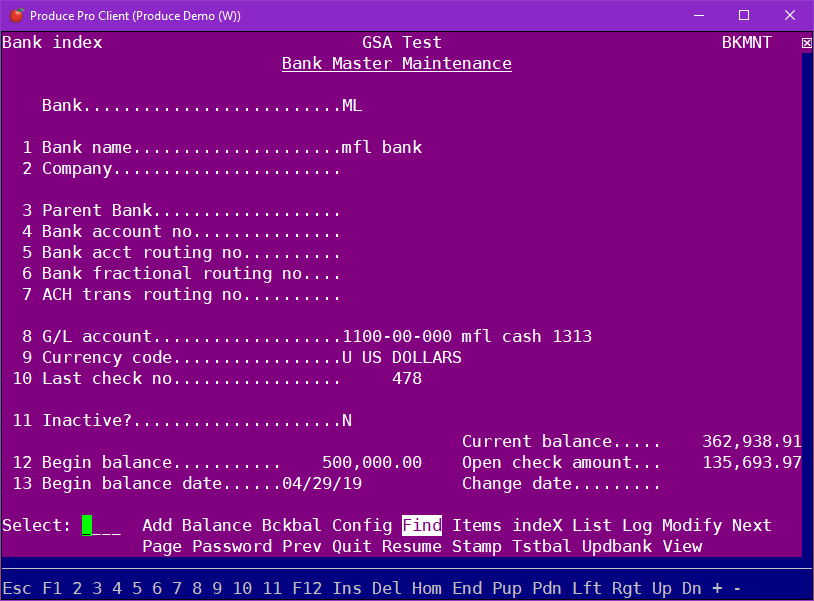
Task: Click the begin balance date 04/29/19
Action: (322, 484)
